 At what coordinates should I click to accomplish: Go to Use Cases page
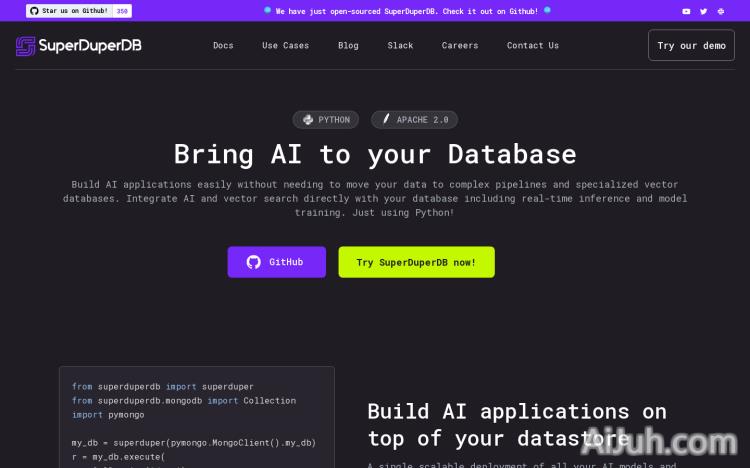coord(285,46)
